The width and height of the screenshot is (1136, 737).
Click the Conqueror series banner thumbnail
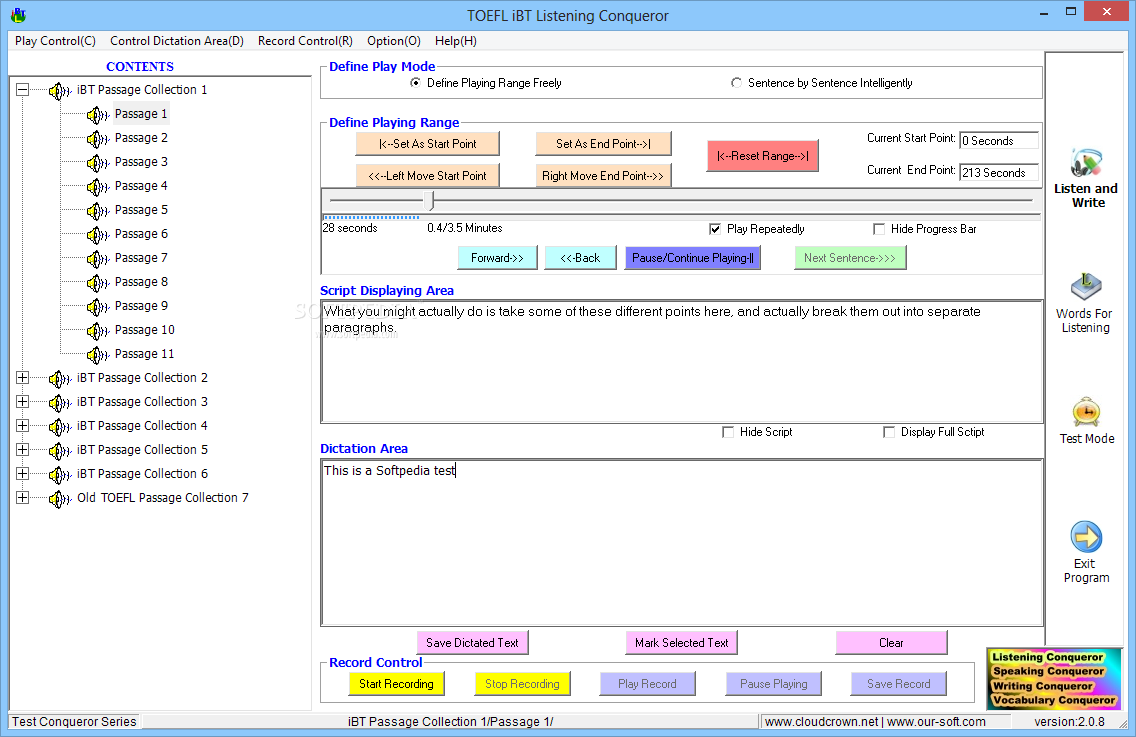(1053, 678)
